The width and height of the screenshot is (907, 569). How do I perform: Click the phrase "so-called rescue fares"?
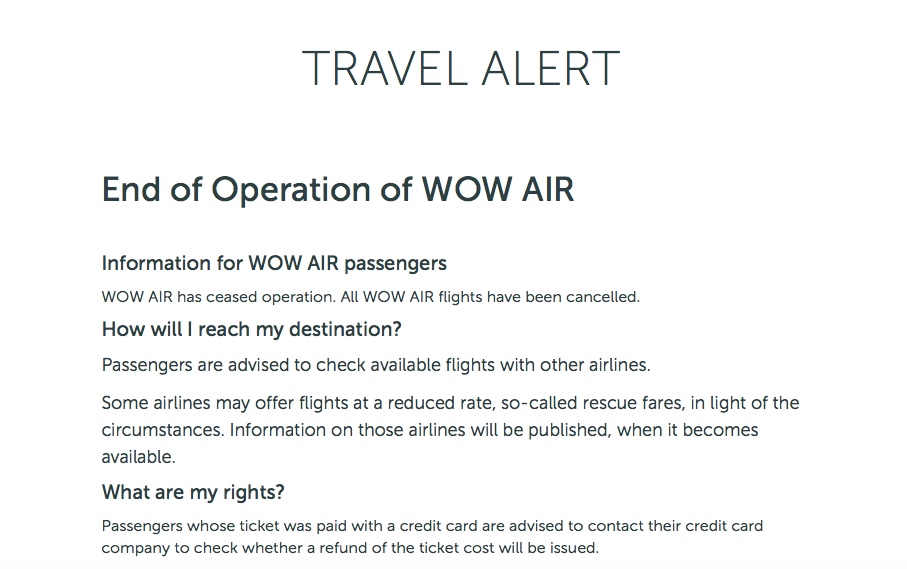pyautogui.click(x=626, y=403)
